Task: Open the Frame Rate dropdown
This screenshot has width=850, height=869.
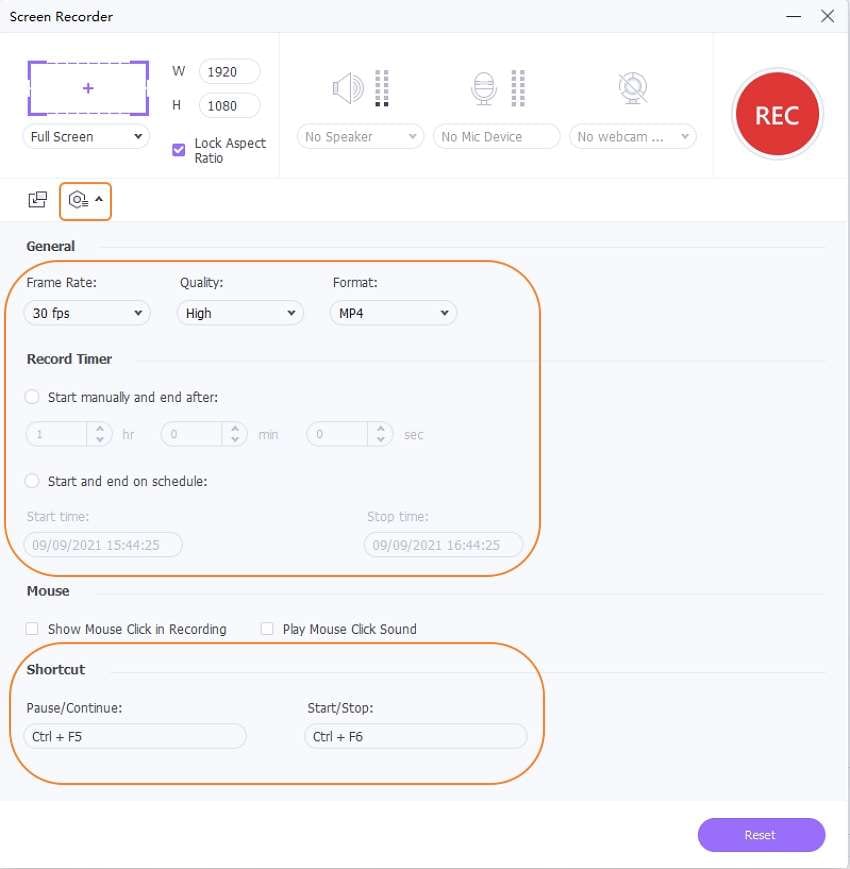Action: (87, 313)
